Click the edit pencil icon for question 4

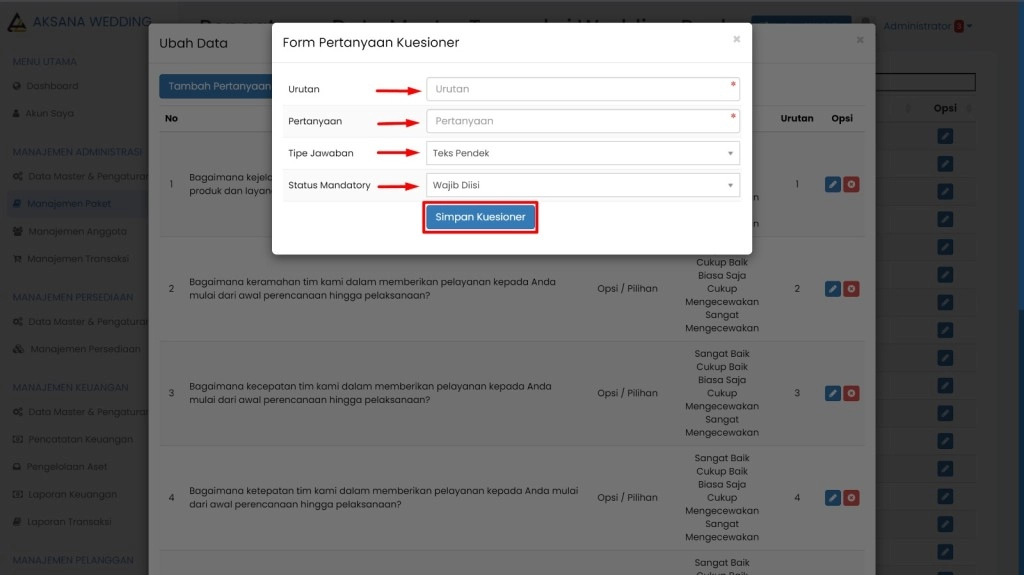click(x=832, y=497)
